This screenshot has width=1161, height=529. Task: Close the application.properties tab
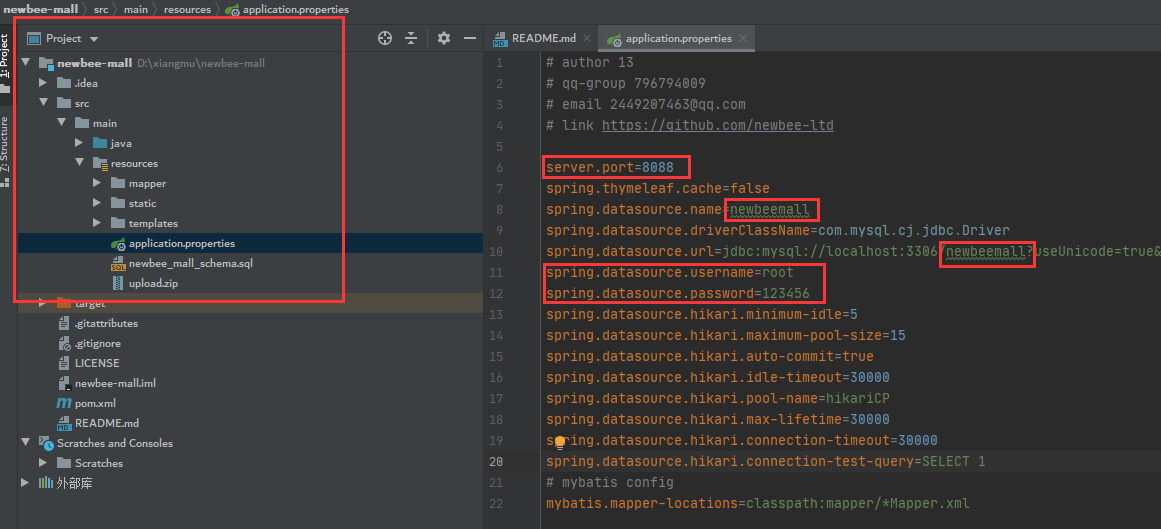[743, 39]
